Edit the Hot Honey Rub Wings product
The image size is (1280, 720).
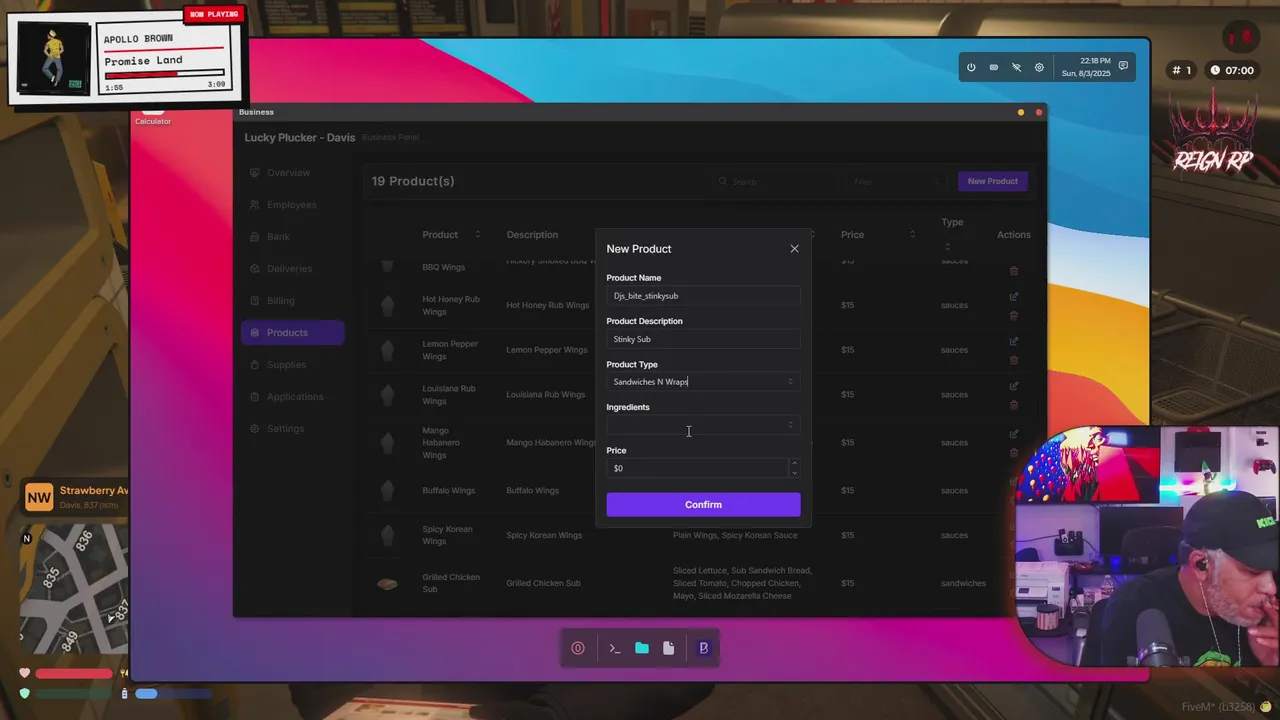tap(1014, 296)
